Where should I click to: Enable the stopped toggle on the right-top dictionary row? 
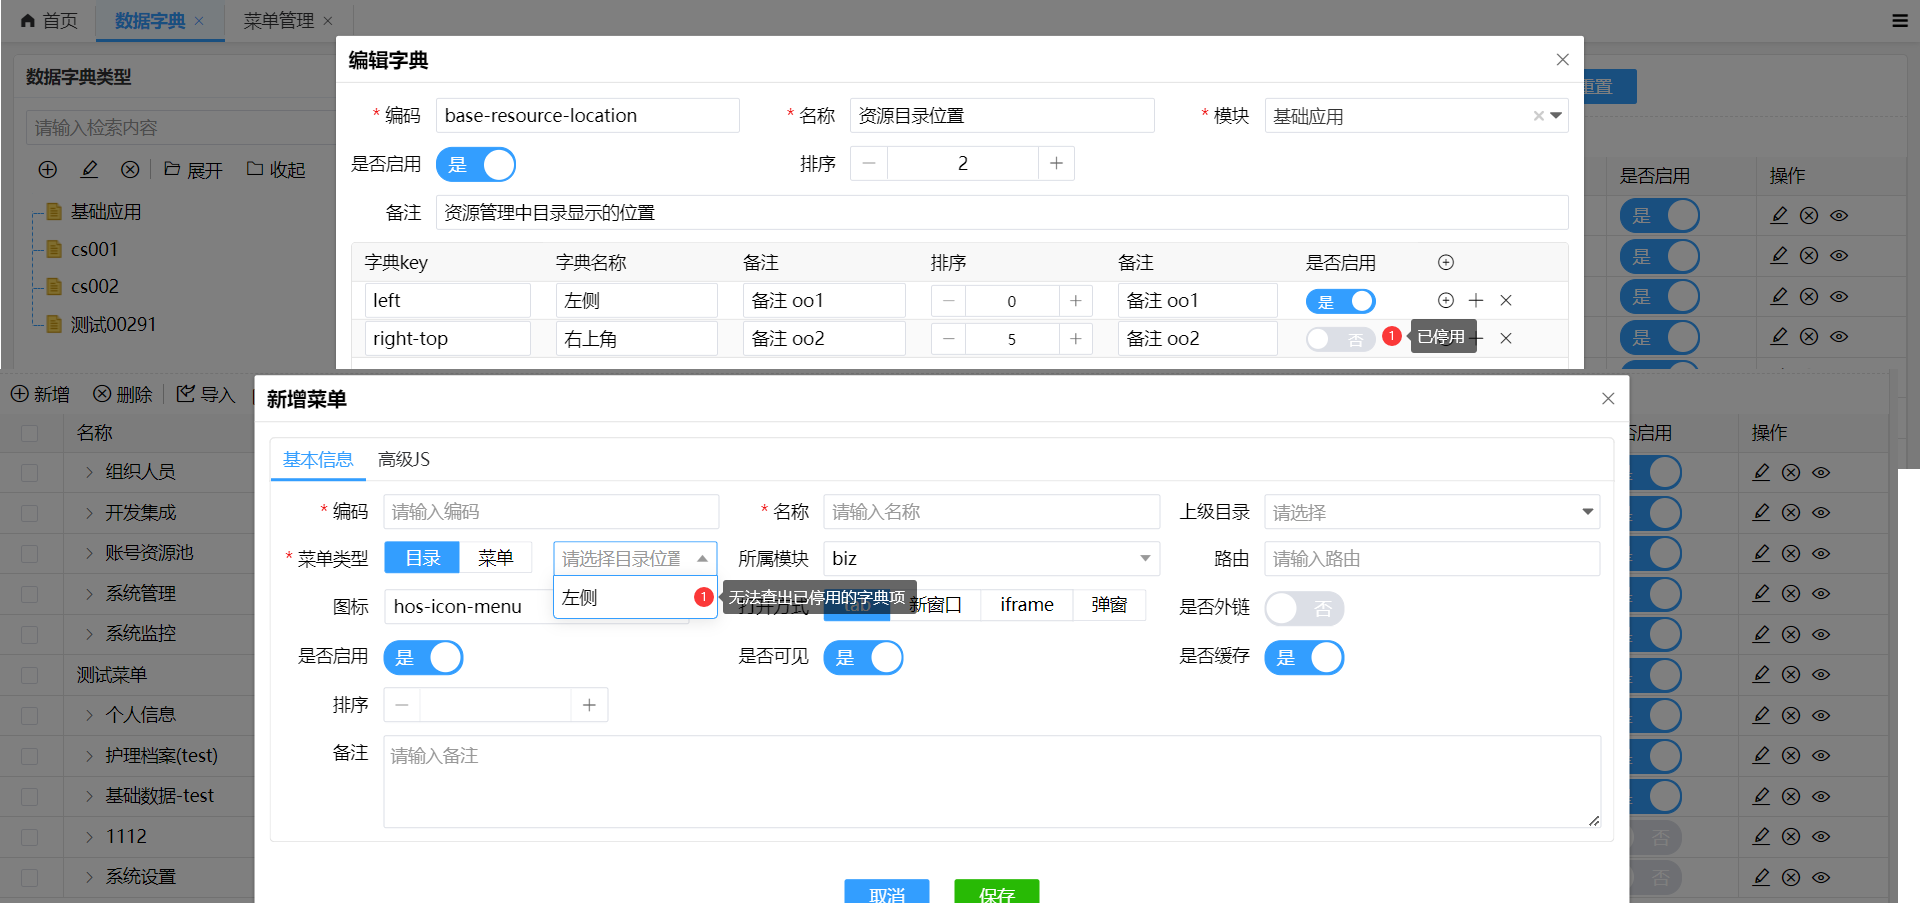1340,338
